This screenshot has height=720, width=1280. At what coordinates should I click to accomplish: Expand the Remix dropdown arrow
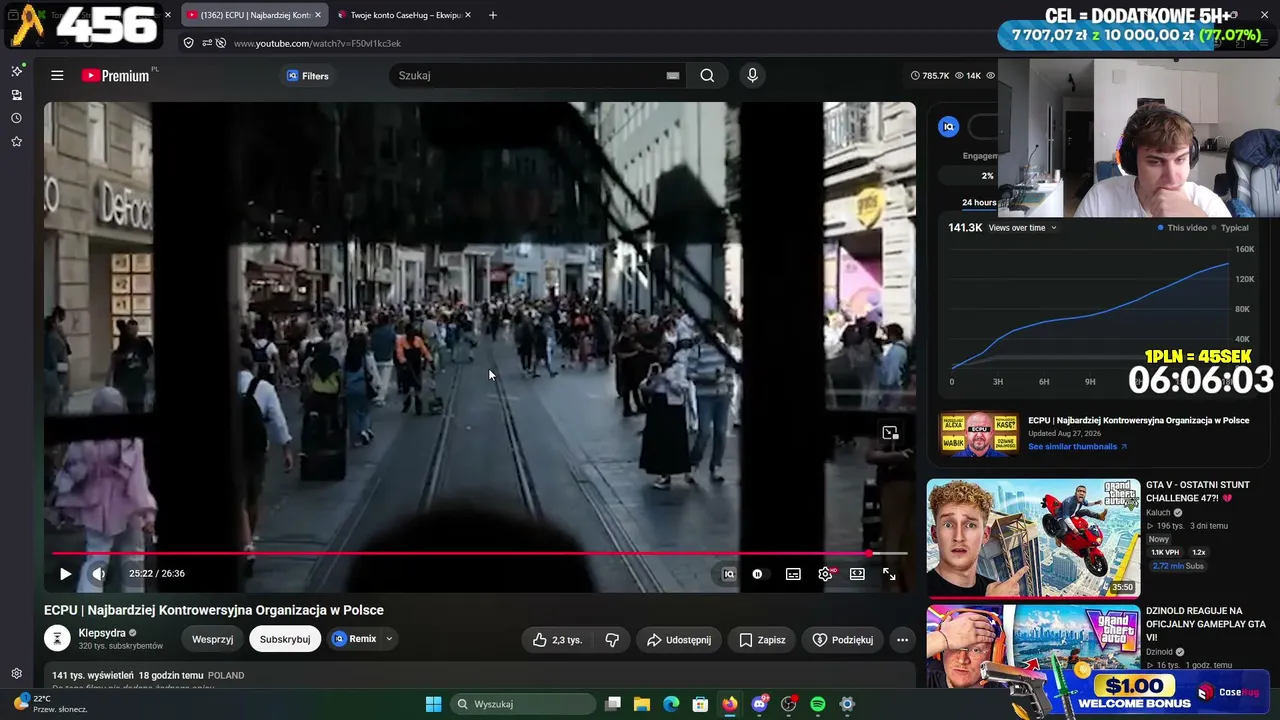point(389,639)
